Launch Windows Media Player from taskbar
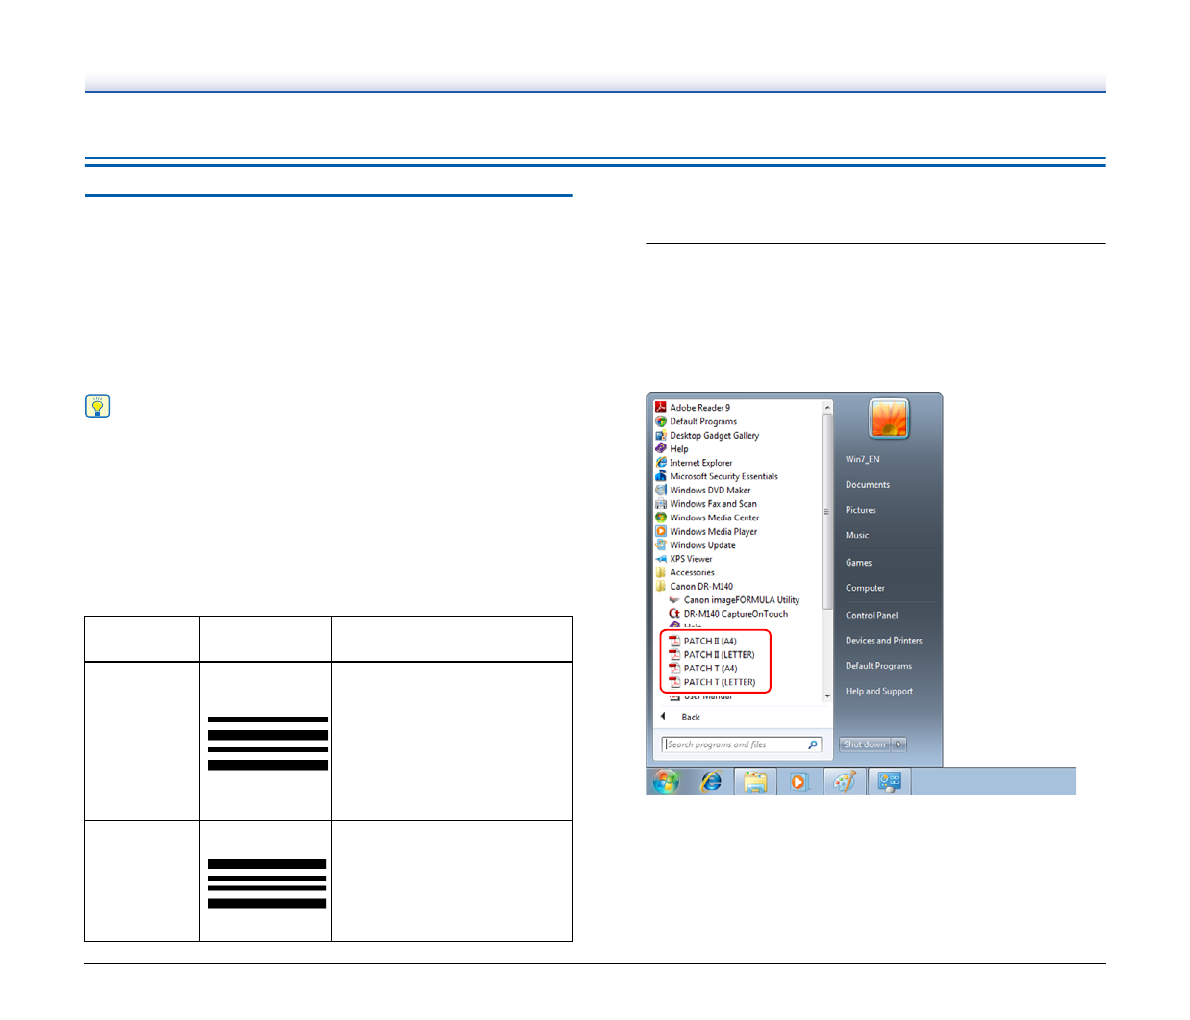The width and height of the screenshot is (1190, 1020). click(x=799, y=781)
